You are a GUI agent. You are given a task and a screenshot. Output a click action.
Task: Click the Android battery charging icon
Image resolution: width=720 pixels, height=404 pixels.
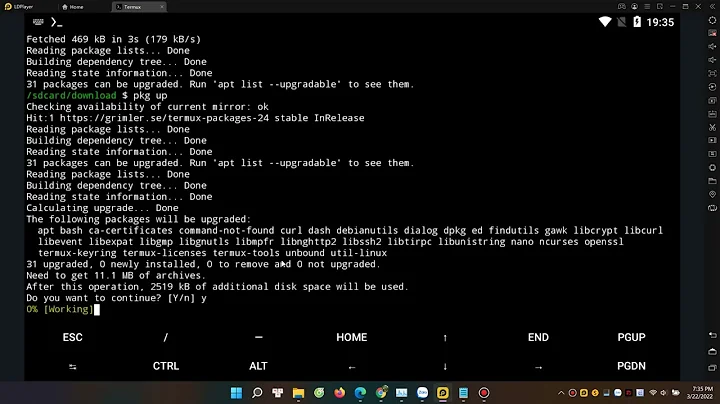click(x=637, y=22)
